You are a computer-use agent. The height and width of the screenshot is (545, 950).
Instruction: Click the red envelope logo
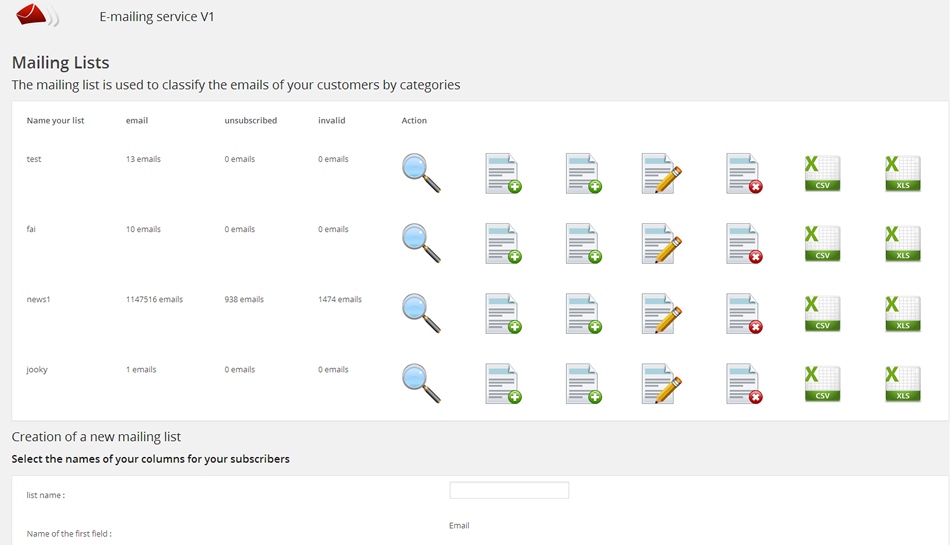pos(37,15)
